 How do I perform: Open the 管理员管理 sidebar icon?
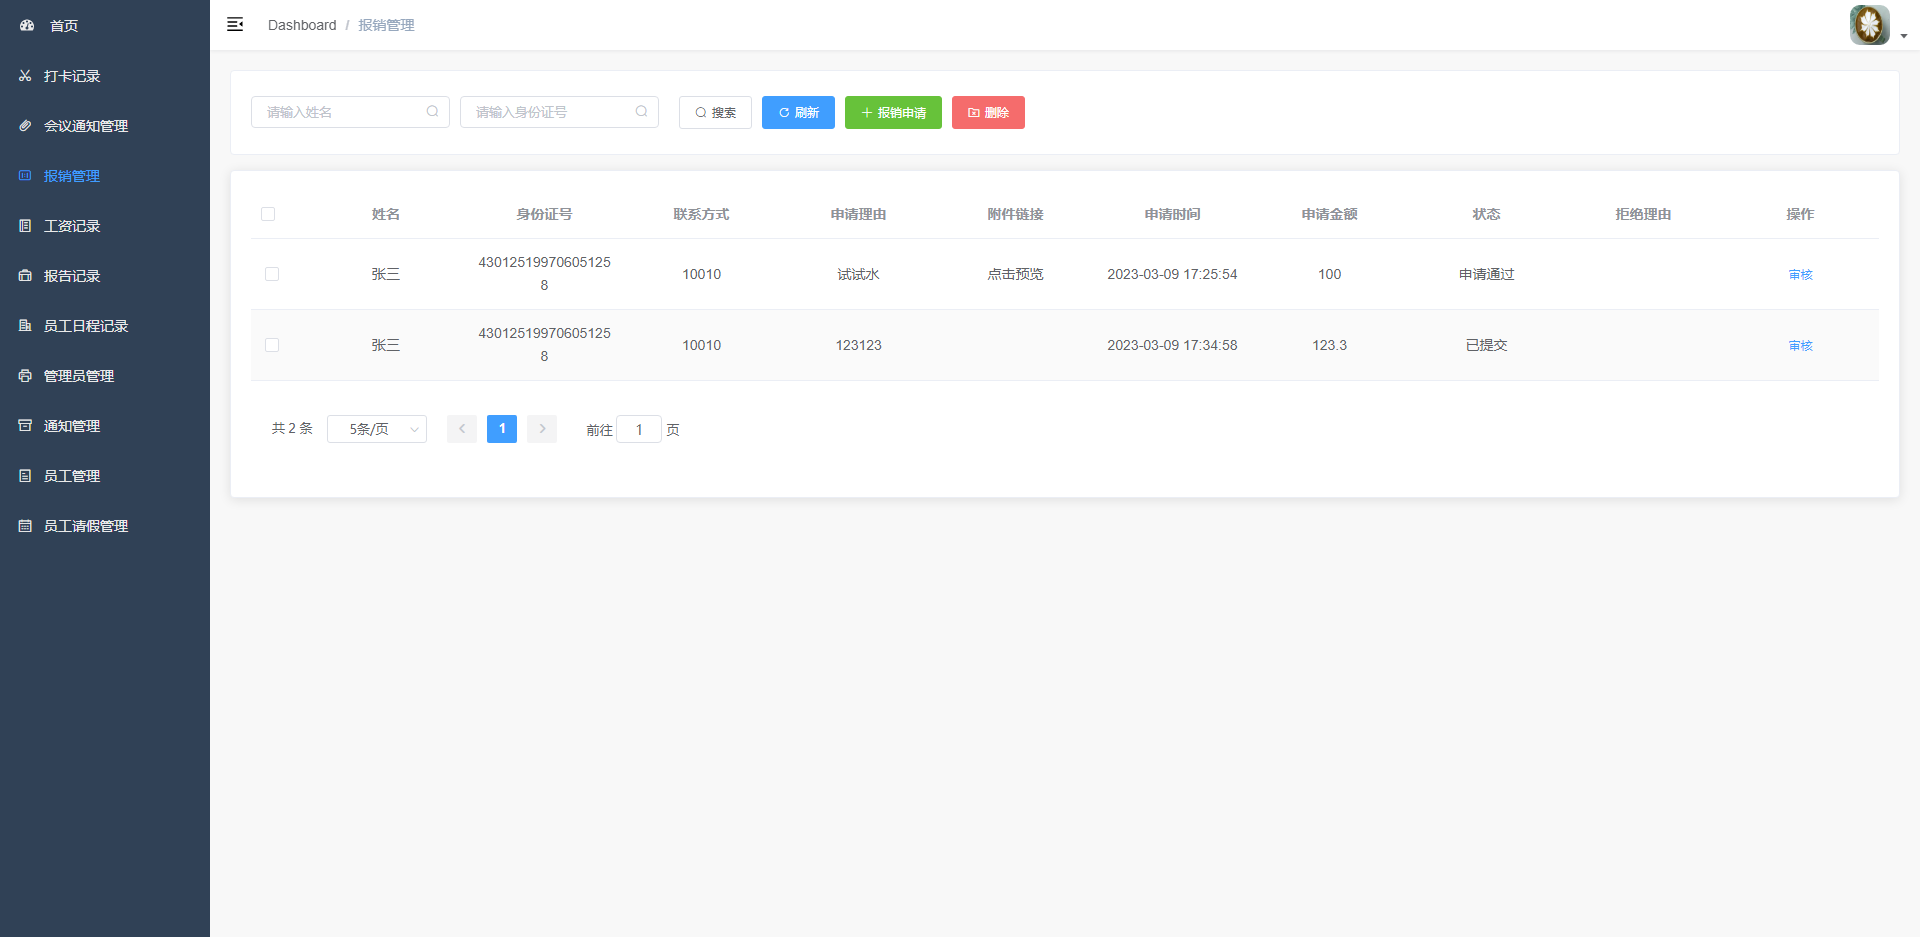tap(24, 375)
